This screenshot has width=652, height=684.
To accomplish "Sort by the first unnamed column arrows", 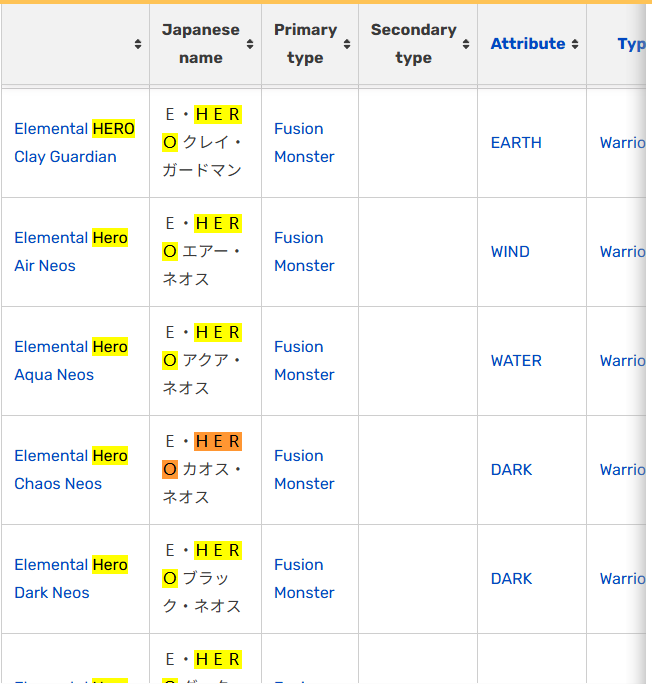I will click(138, 44).
